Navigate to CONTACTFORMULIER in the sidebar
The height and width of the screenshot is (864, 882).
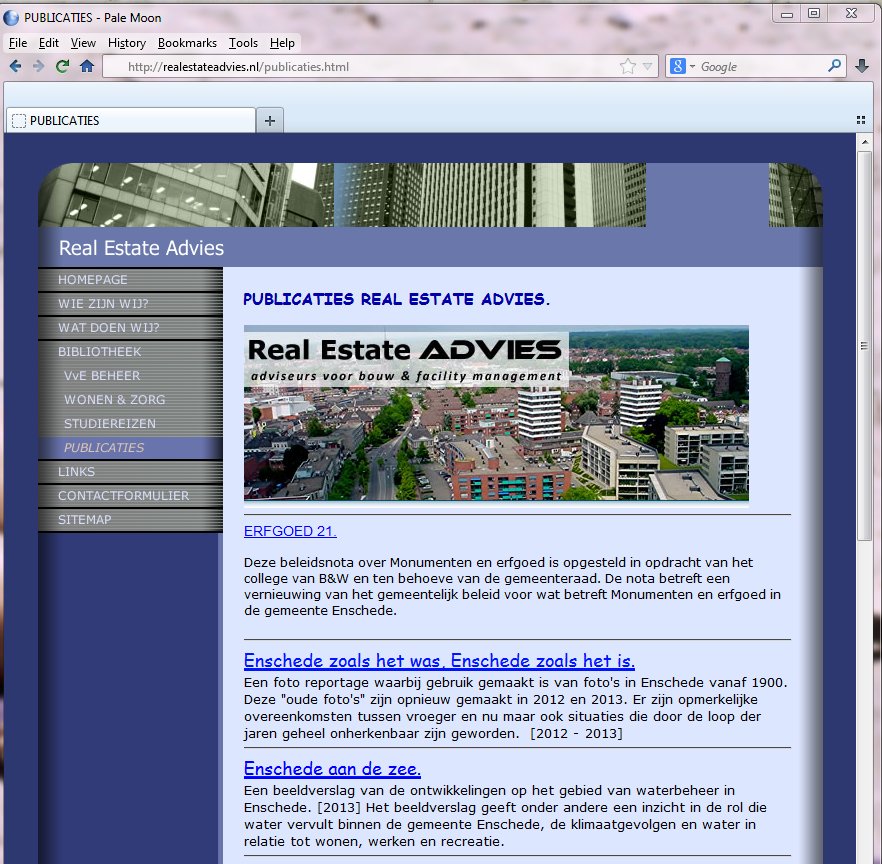click(x=123, y=496)
